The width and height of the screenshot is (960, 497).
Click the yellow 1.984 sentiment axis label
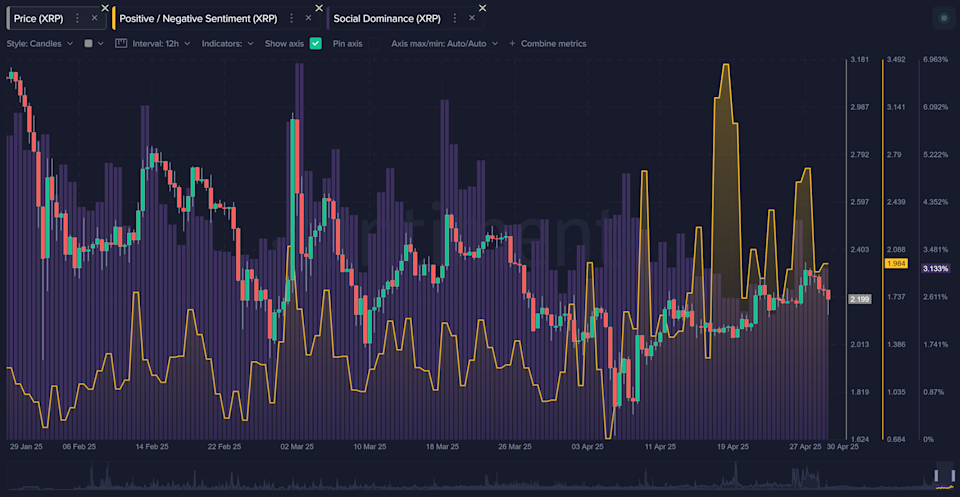click(896, 264)
